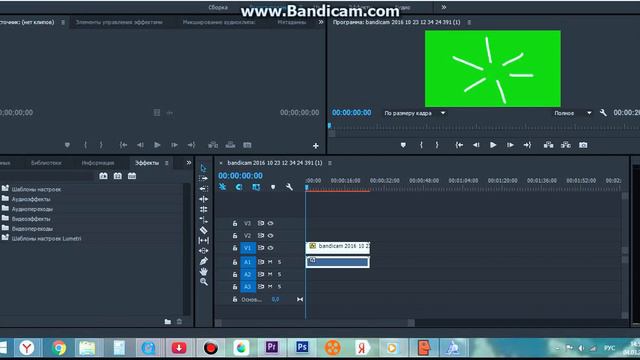Click Mark In bracket in Program monitor
Image resolution: width=640 pixels, height=360 pixels.
[421, 145]
